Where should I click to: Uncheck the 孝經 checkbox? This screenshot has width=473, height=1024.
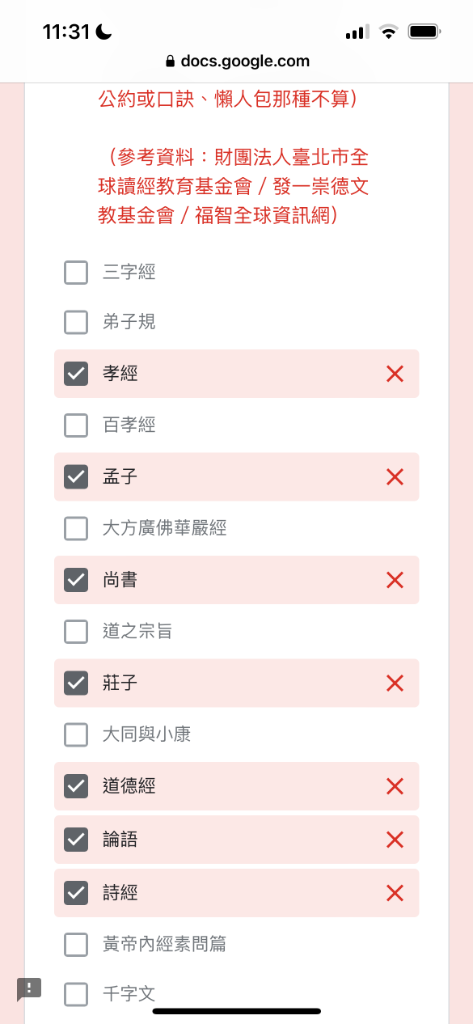[x=76, y=374]
